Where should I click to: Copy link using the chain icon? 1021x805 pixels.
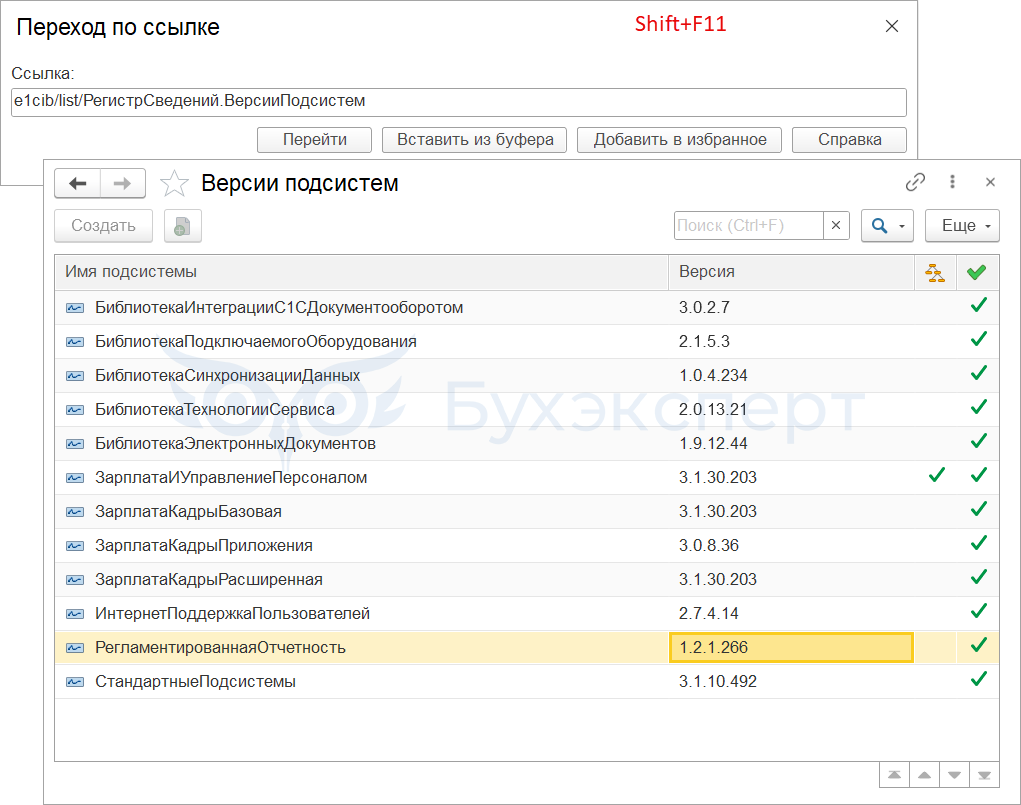coord(915,182)
